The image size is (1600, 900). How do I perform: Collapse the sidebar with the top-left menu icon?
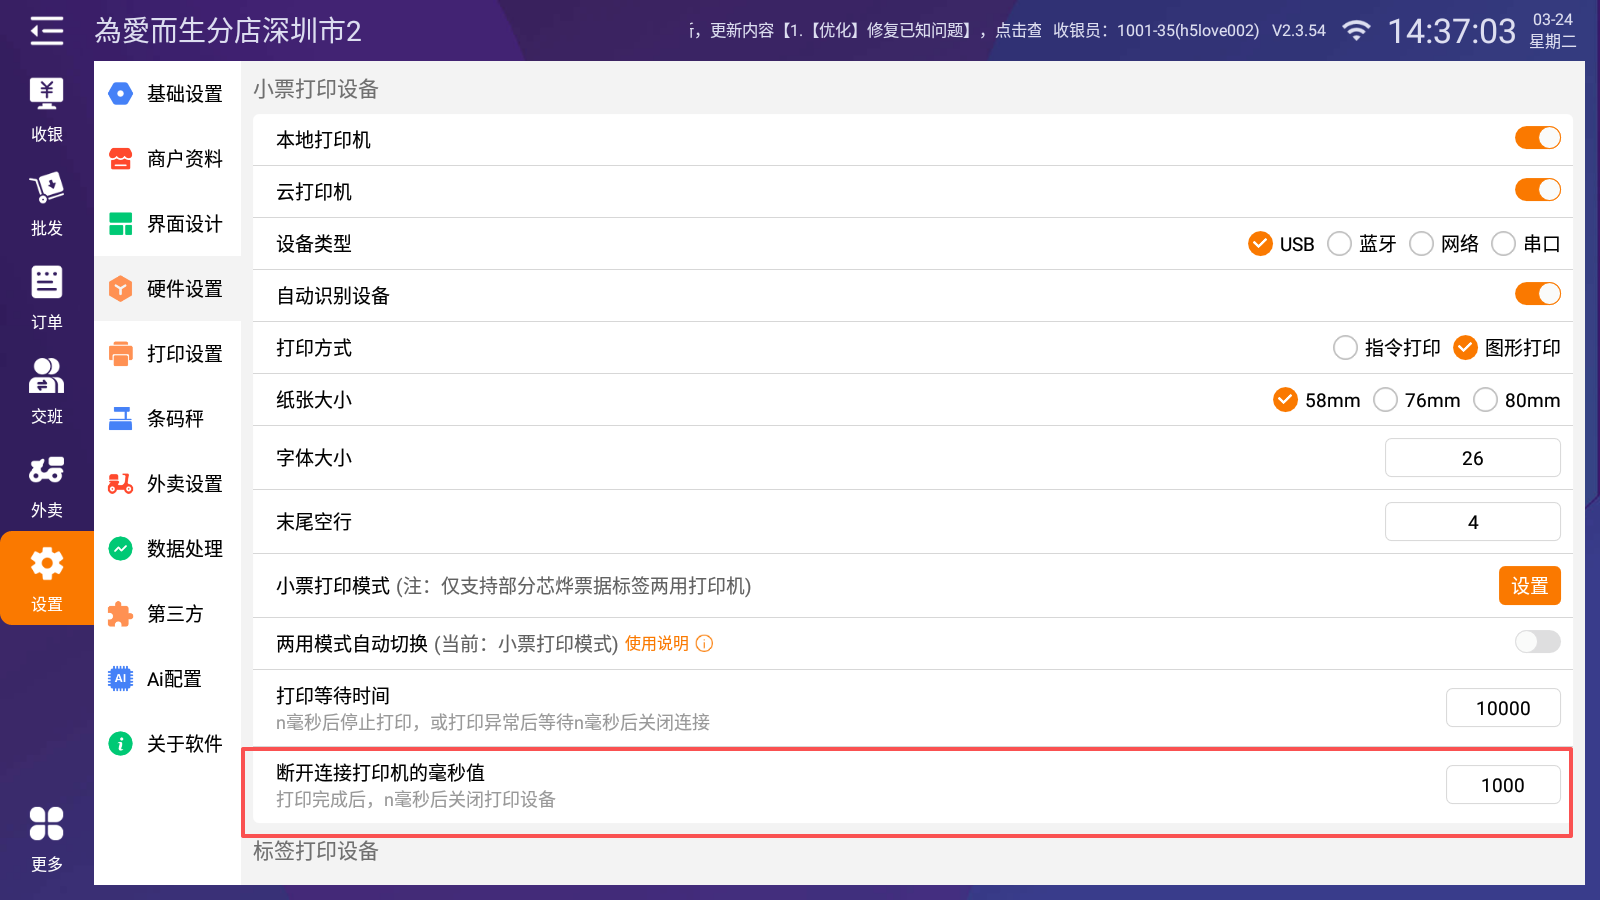pos(46,31)
